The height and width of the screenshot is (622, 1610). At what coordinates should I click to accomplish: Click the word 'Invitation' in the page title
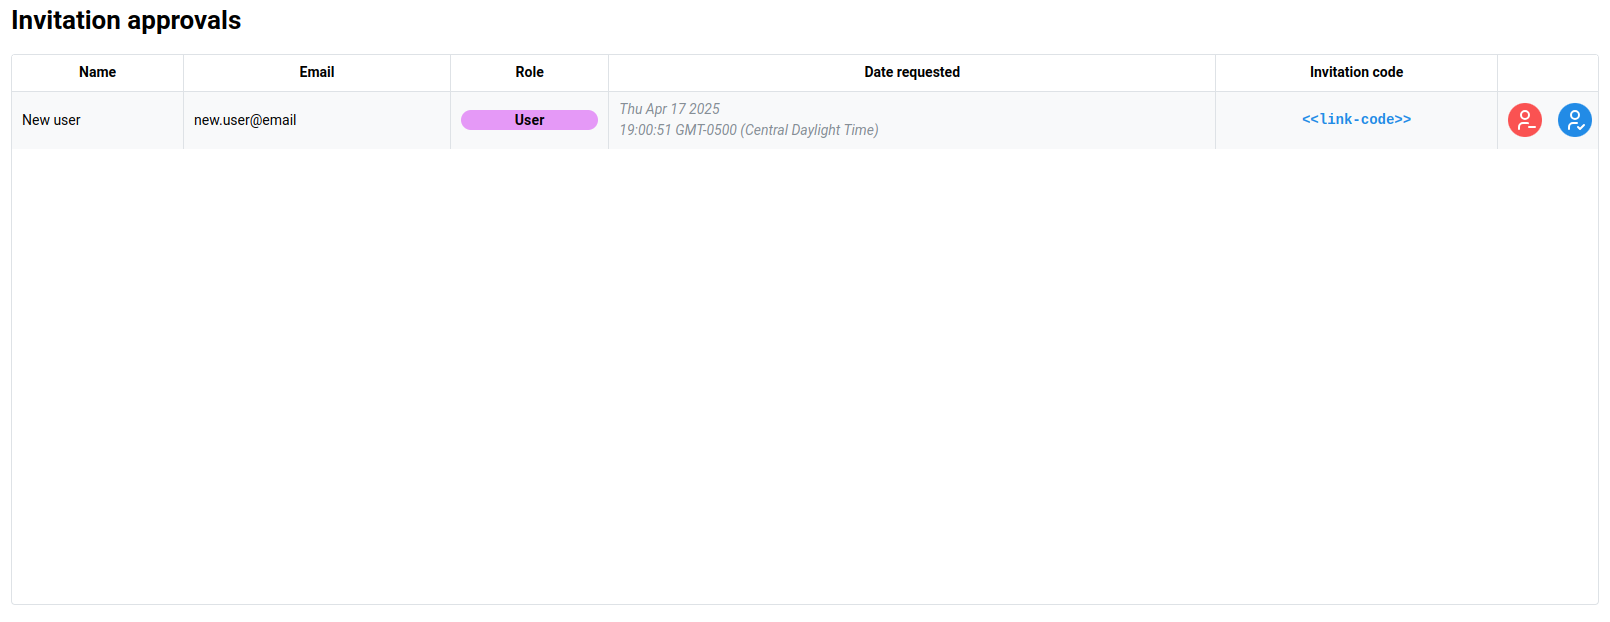click(x=66, y=21)
